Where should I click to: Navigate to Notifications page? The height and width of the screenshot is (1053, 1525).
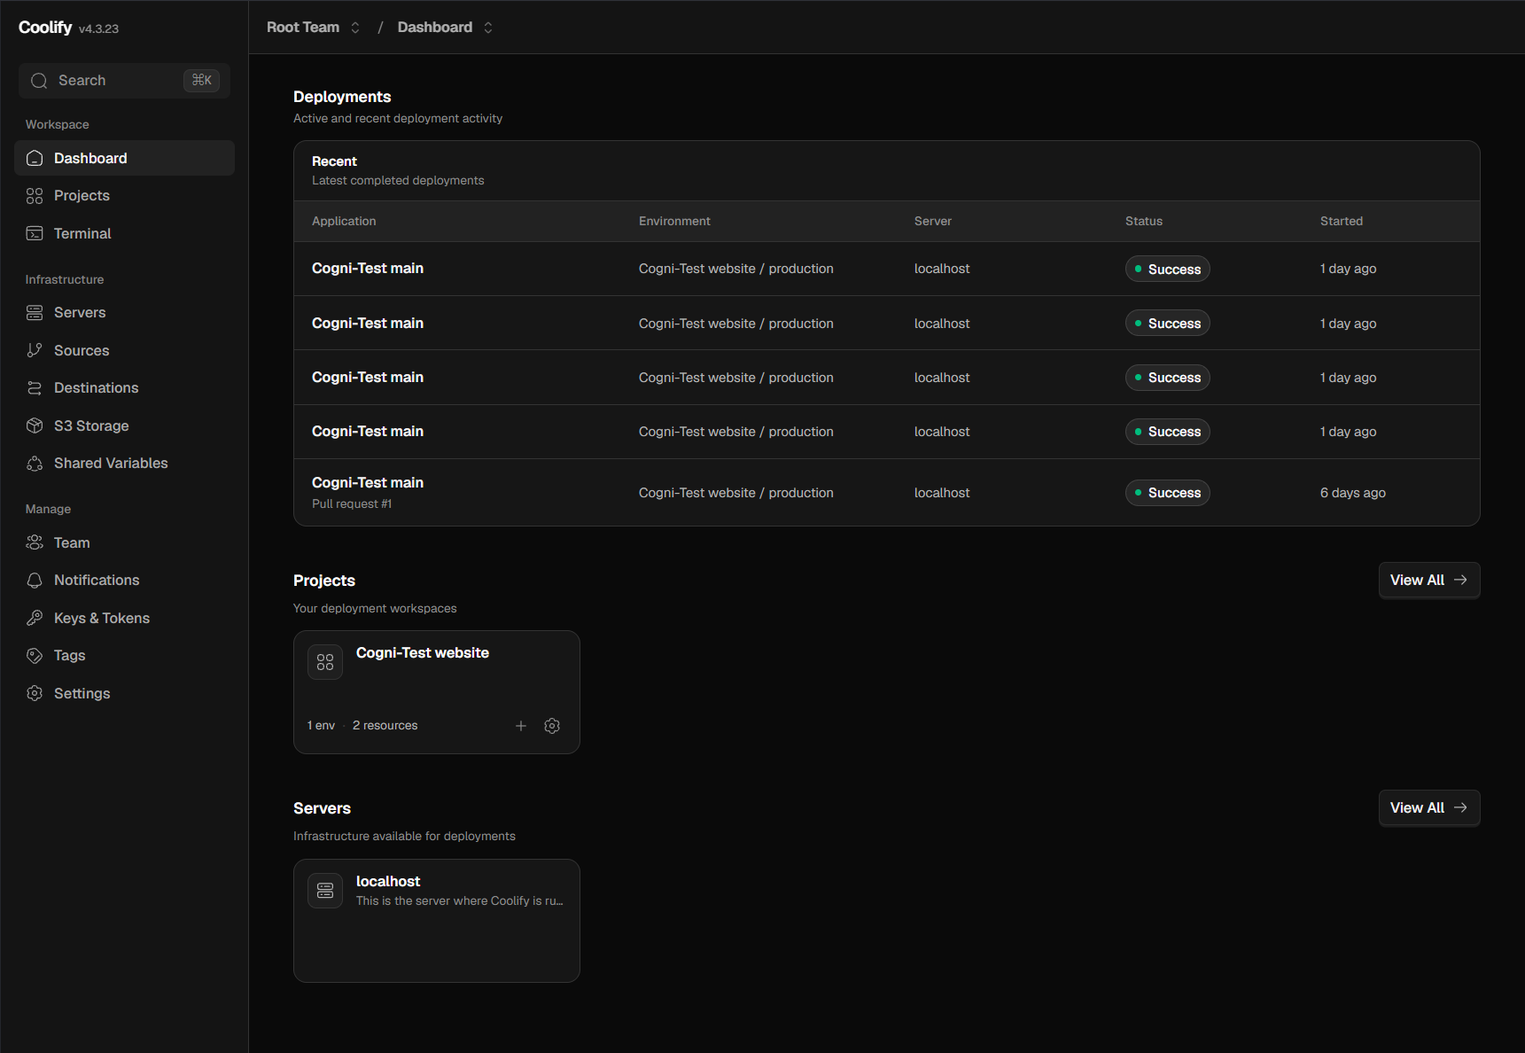pyautogui.click(x=124, y=580)
